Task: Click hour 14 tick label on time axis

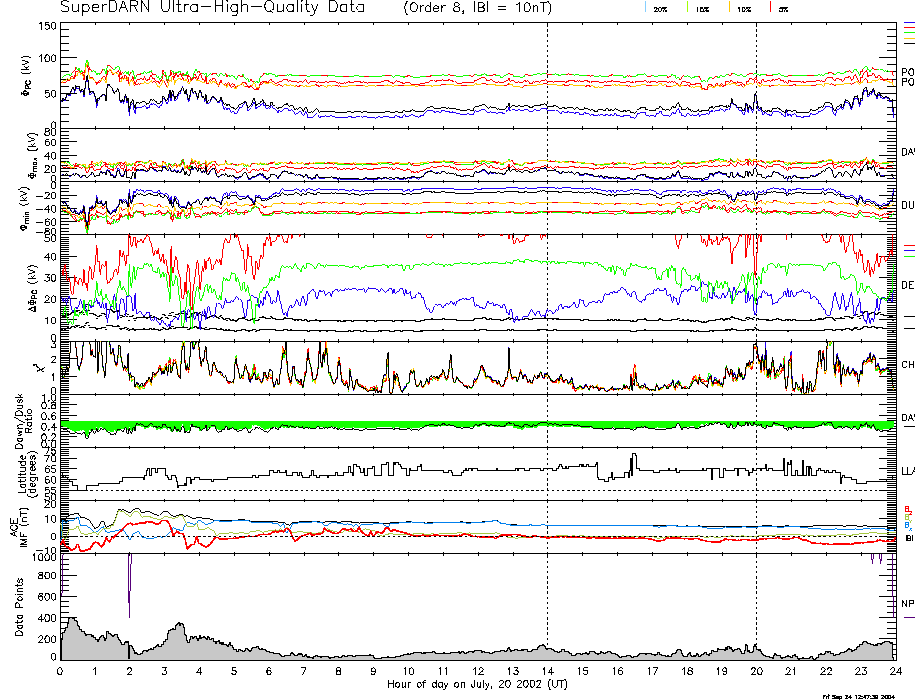Action: (x=547, y=671)
